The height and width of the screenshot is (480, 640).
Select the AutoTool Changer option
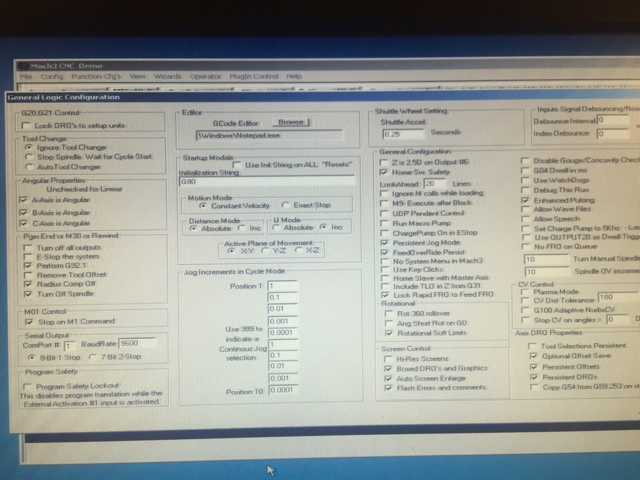coord(28,166)
